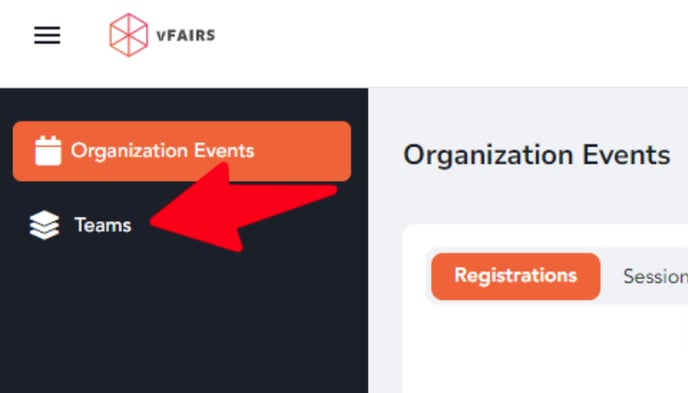Switch to the Registrations tab
This screenshot has height=393, width=688.
pos(516,276)
